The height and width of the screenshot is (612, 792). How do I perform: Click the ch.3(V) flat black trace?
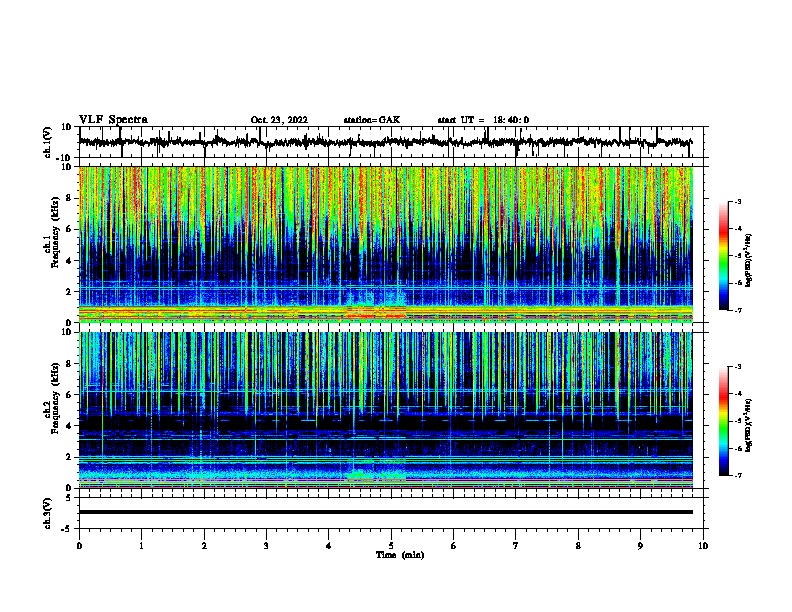click(x=386, y=512)
